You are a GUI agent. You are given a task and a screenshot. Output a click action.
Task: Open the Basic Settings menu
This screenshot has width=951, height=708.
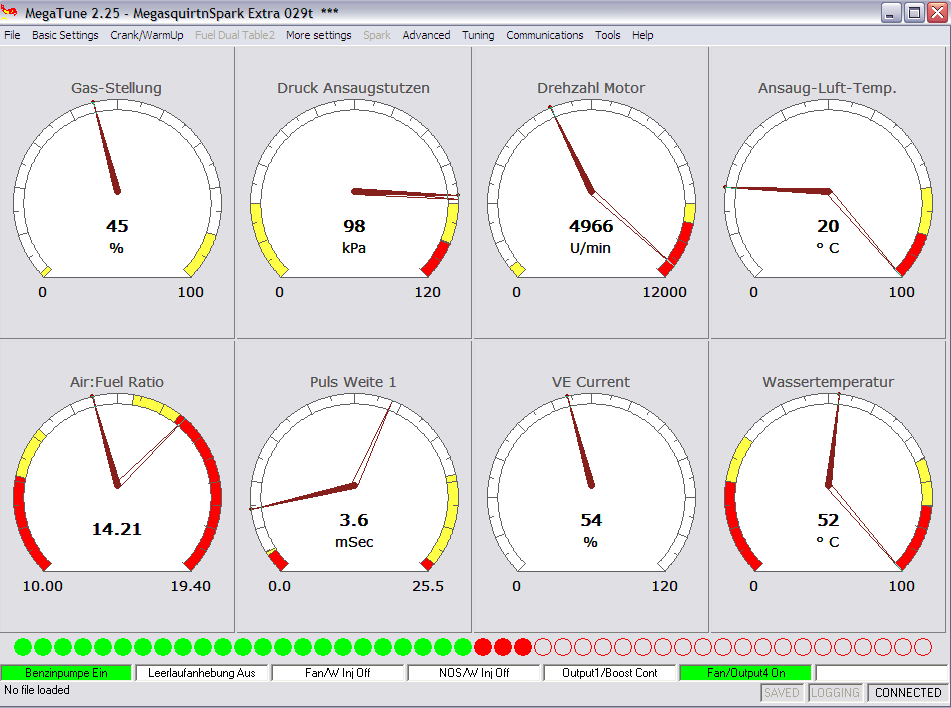65,35
